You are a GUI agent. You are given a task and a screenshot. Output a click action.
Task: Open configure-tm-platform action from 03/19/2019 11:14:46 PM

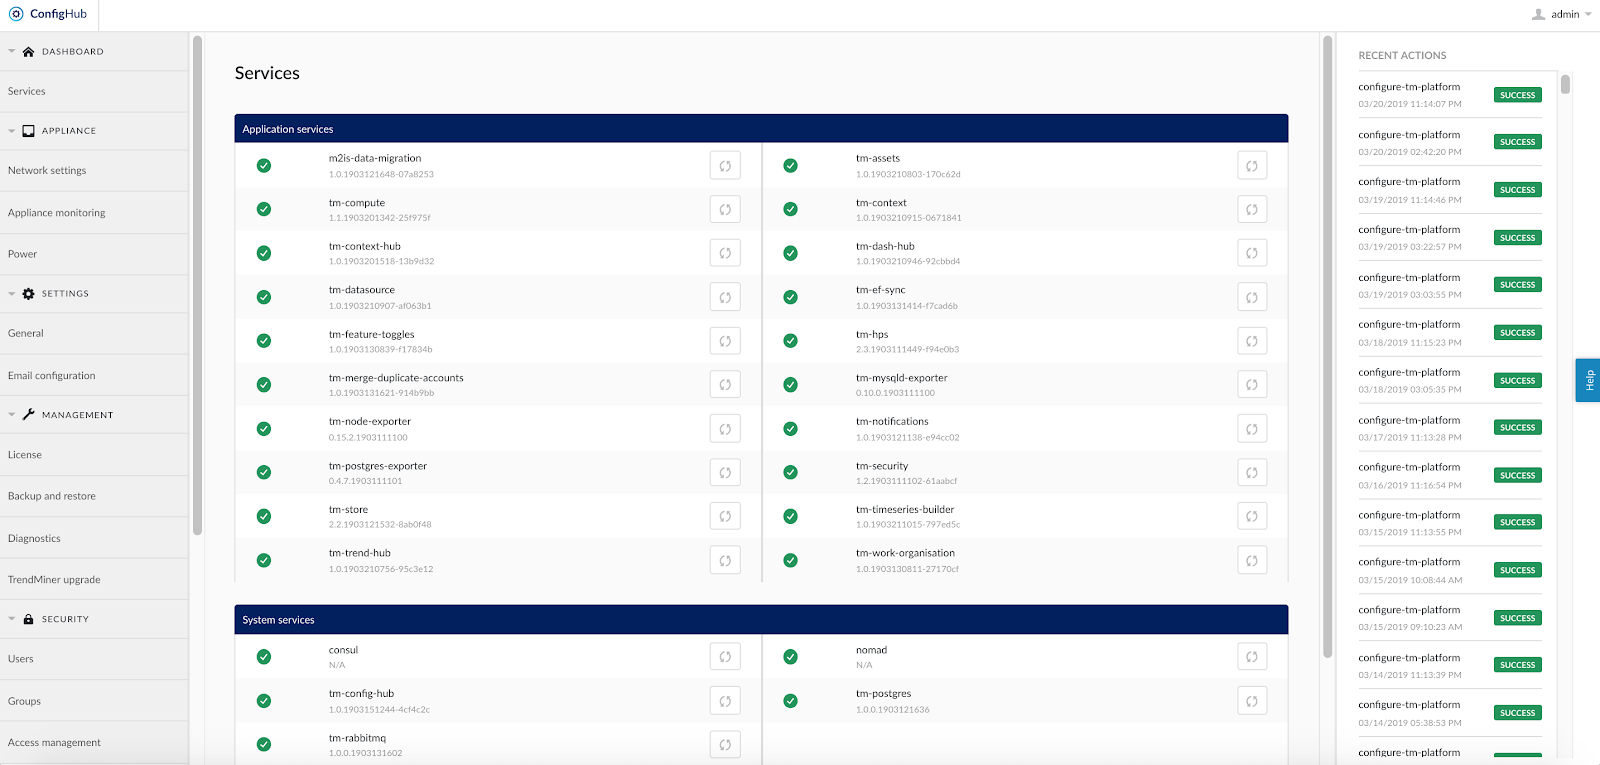click(1409, 182)
